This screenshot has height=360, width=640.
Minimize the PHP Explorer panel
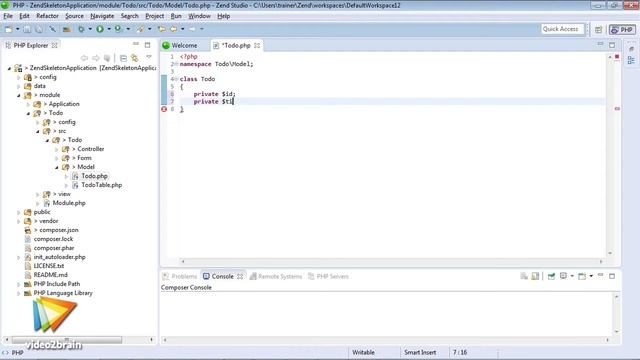[136, 44]
